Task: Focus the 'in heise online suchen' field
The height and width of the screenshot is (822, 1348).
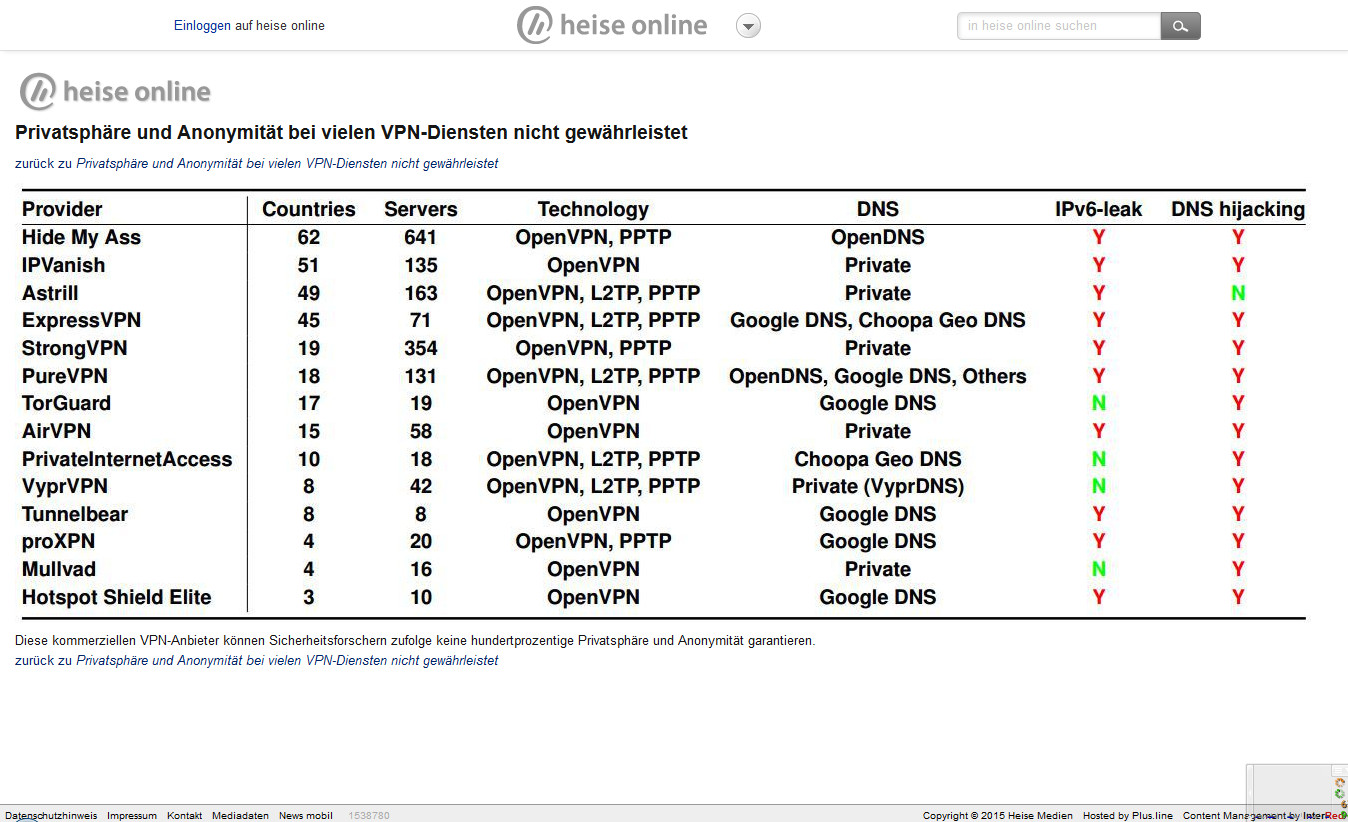Action: point(1058,26)
